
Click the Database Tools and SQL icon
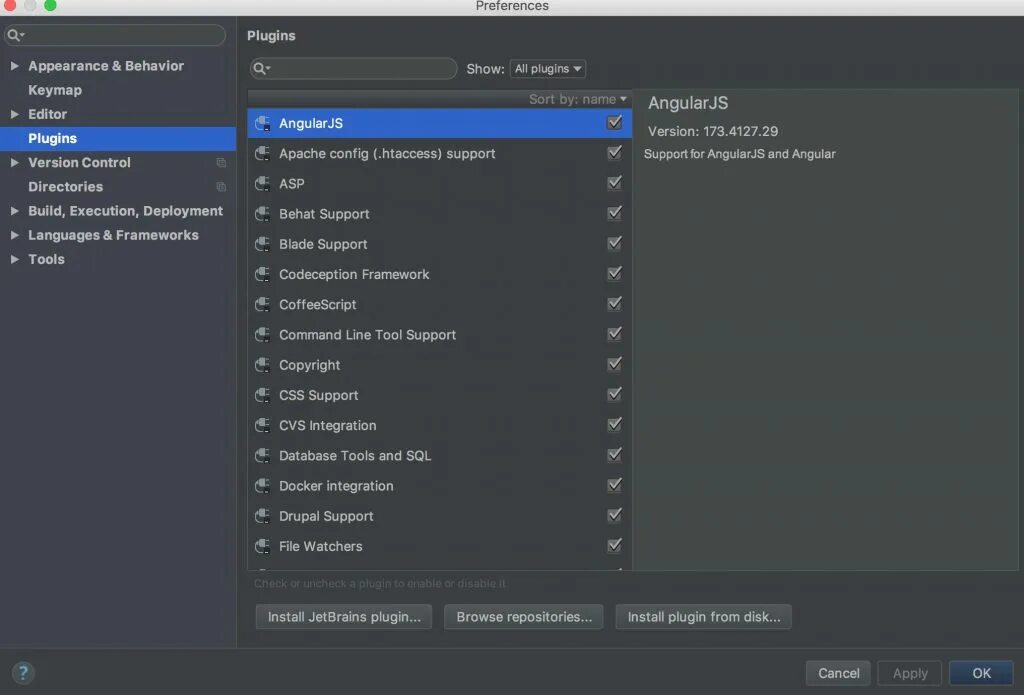pos(263,455)
